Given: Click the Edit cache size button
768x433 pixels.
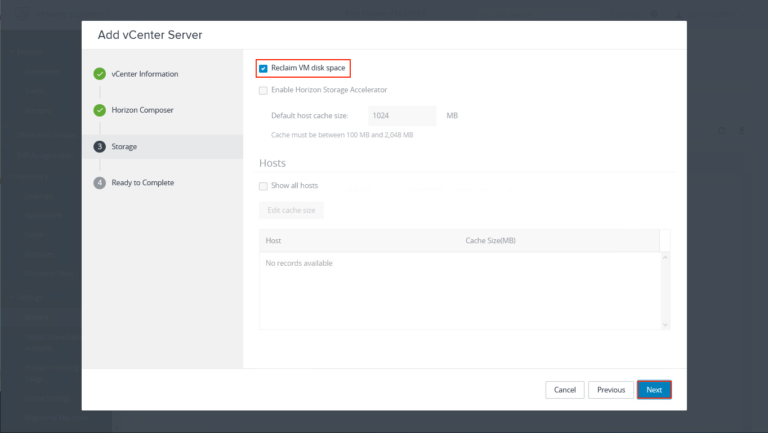Looking at the screenshot, I should coord(291,210).
